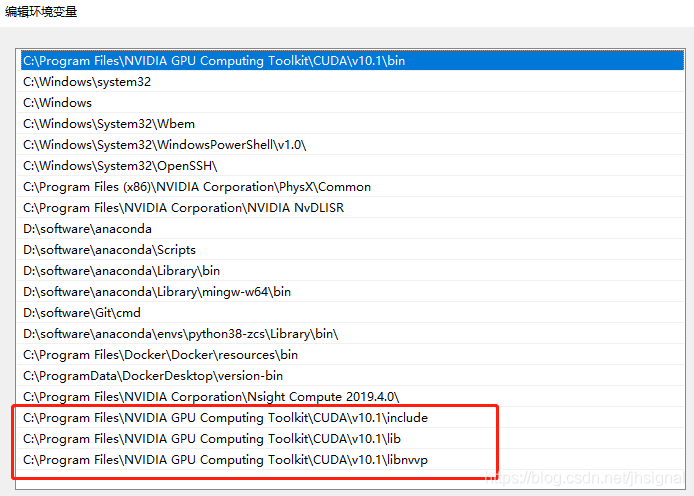Image resolution: width=694 pixels, height=496 pixels.
Task: Select the System32\Wbem path entry
Action: pos(97,124)
